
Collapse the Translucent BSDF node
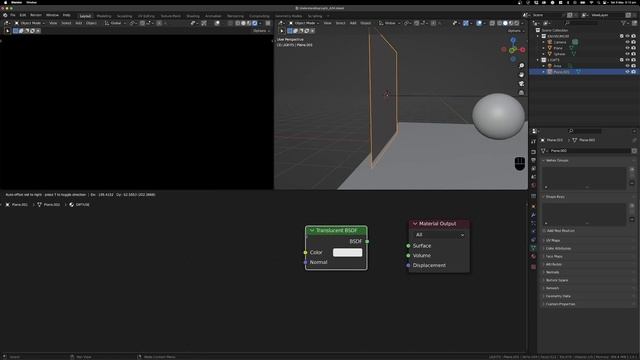(312, 231)
